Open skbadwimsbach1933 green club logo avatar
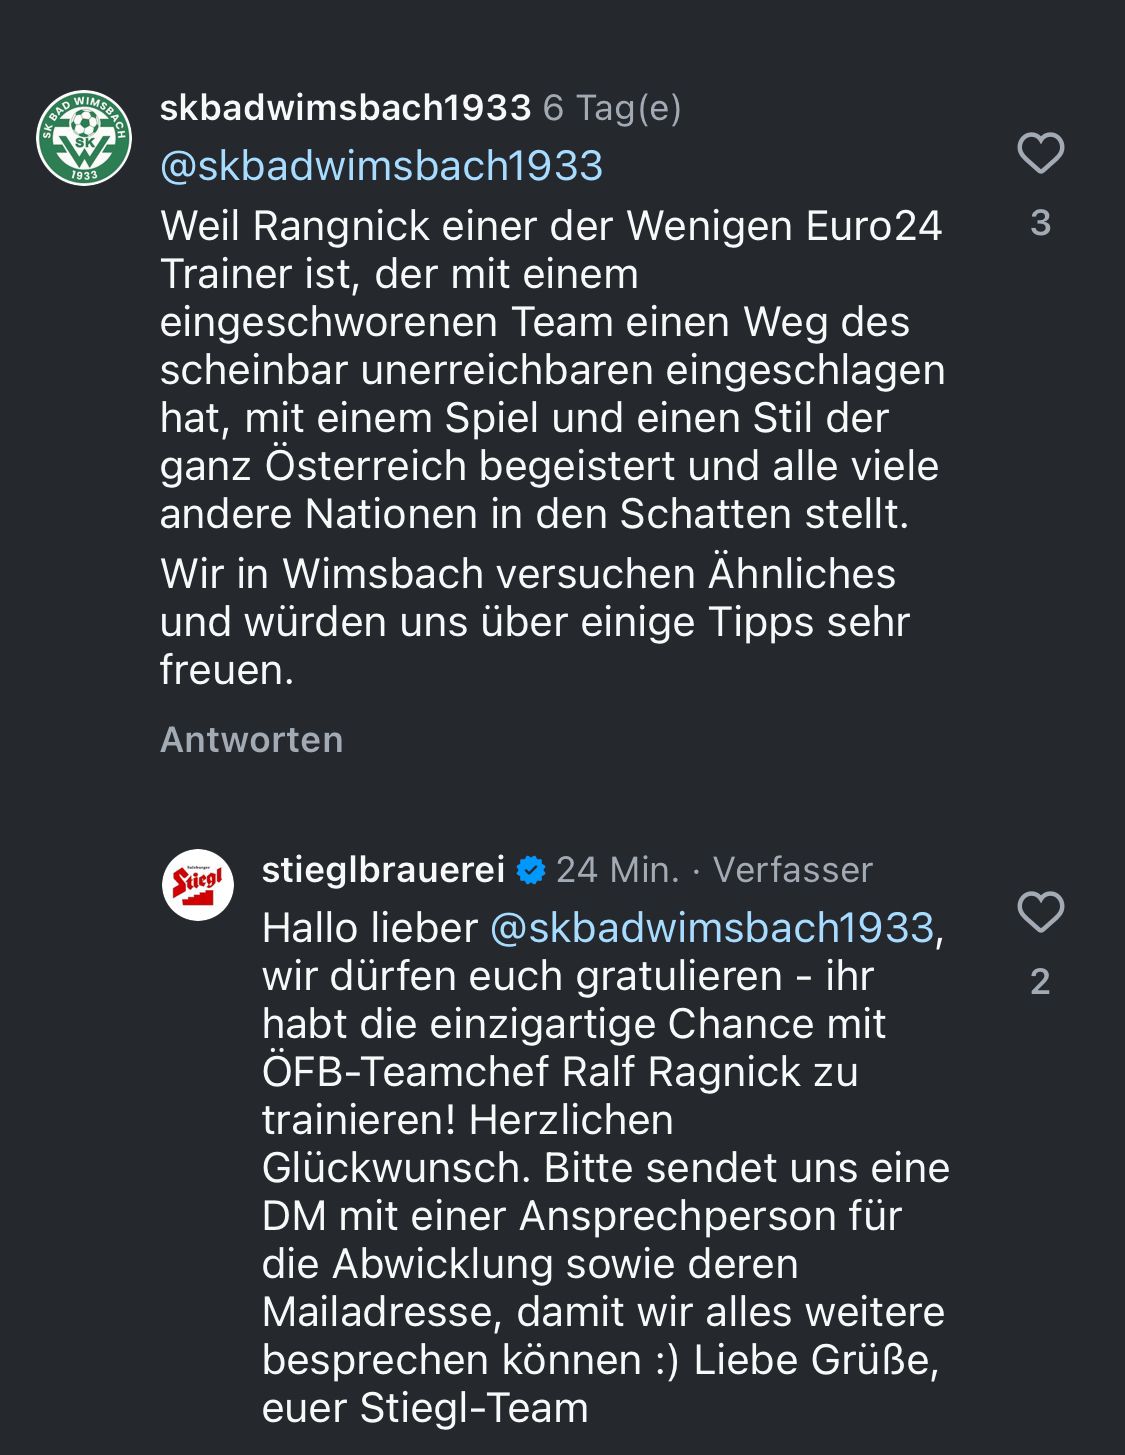Image resolution: width=1125 pixels, height=1455 pixels. (x=84, y=138)
